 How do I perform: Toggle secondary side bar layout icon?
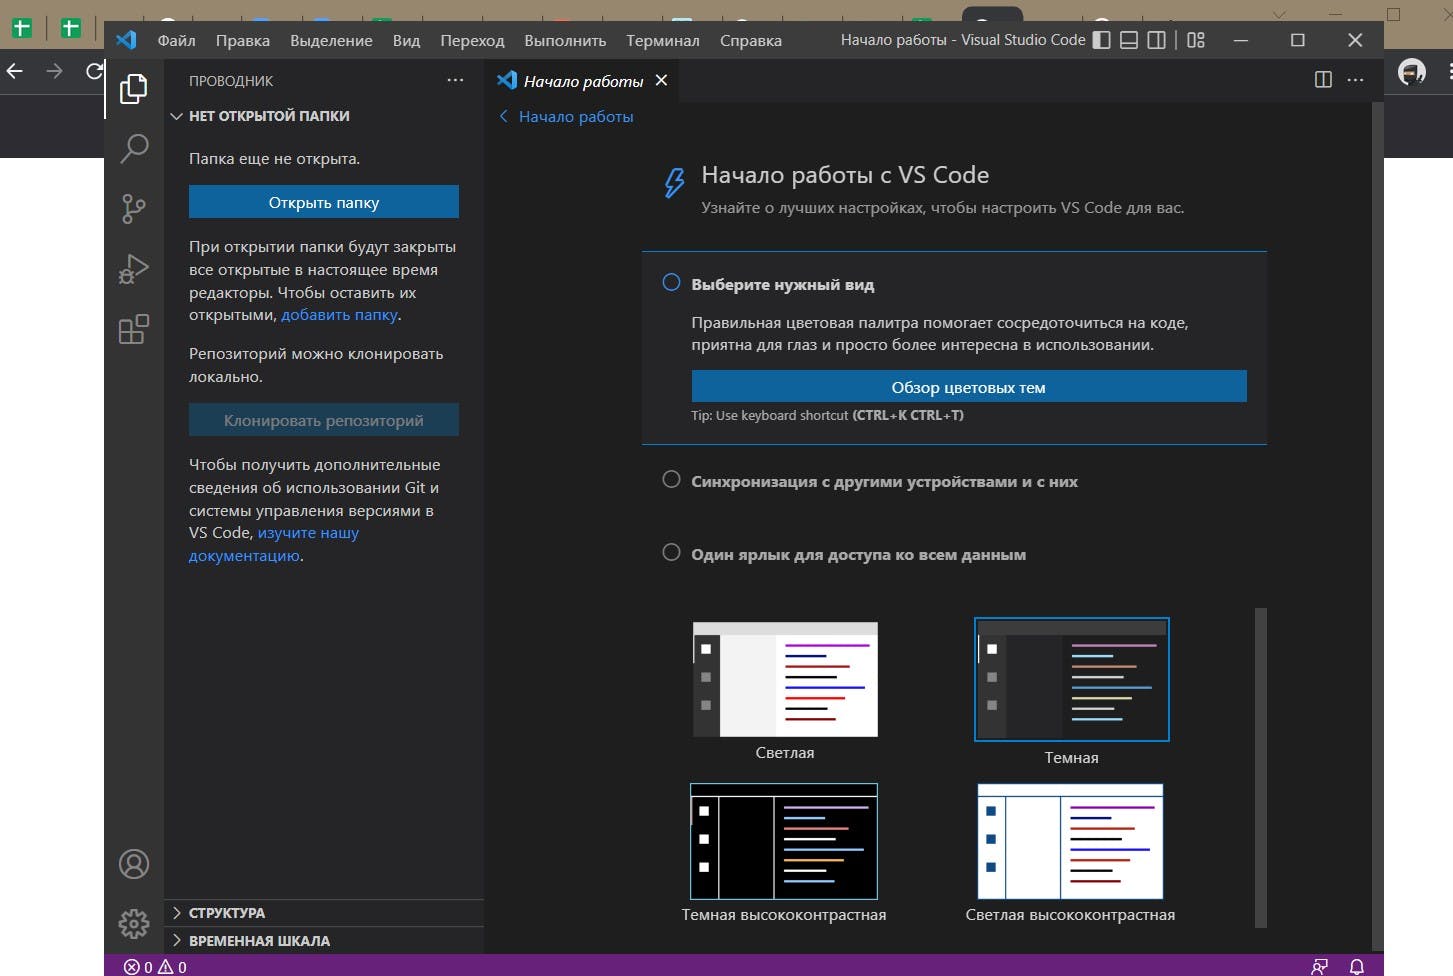1157,40
